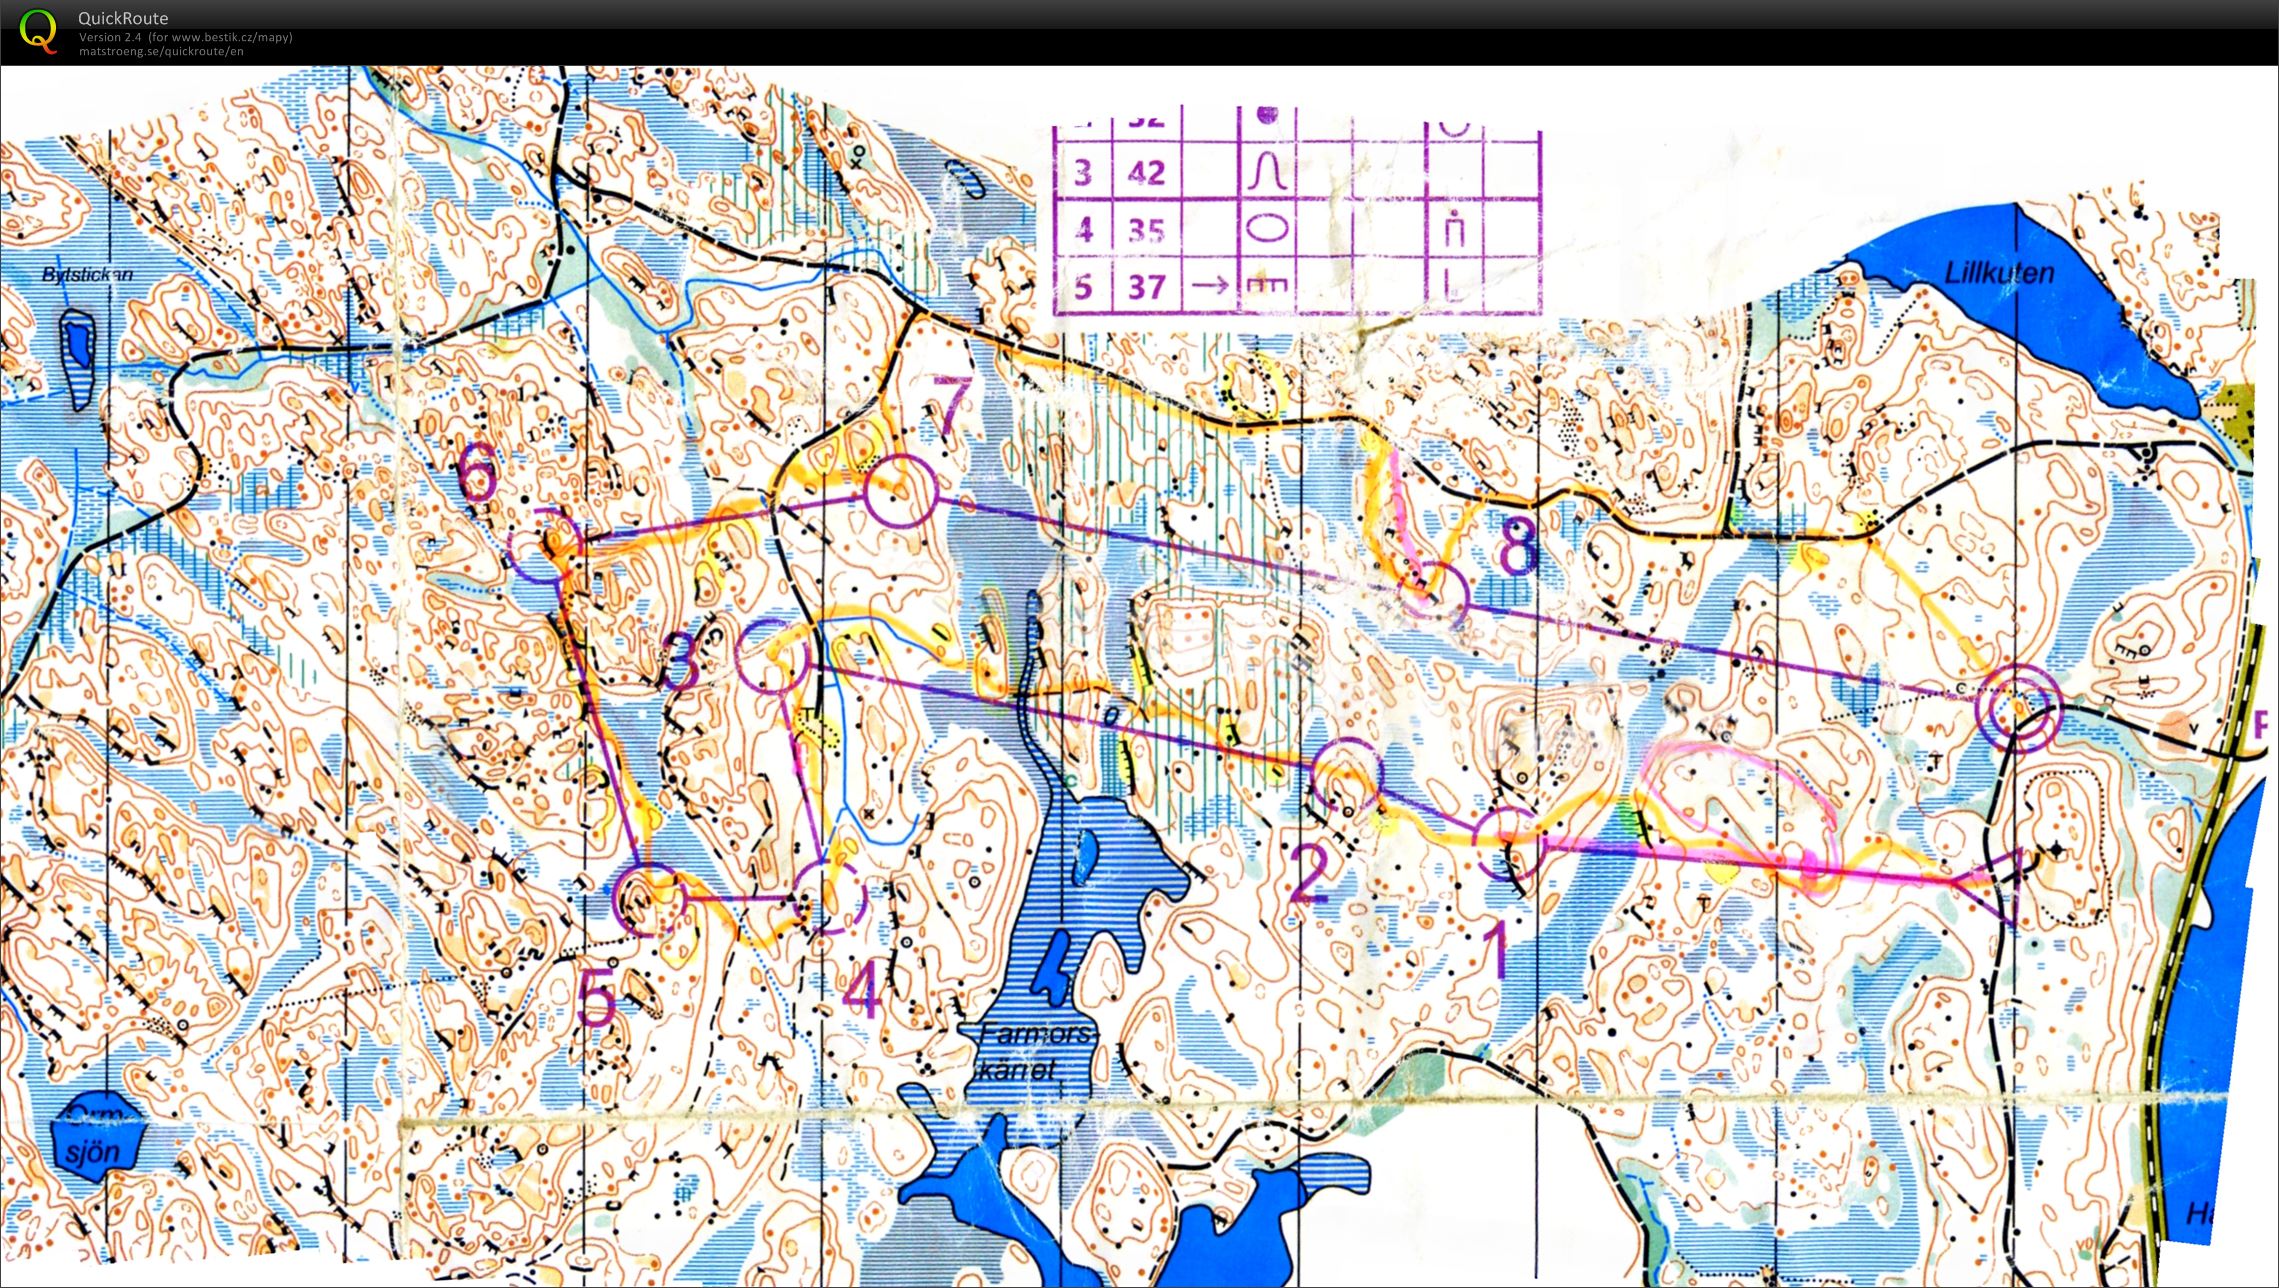Click the purple number label '5' on the map
Viewport: 2279px width, 1288px height.
tap(597, 999)
